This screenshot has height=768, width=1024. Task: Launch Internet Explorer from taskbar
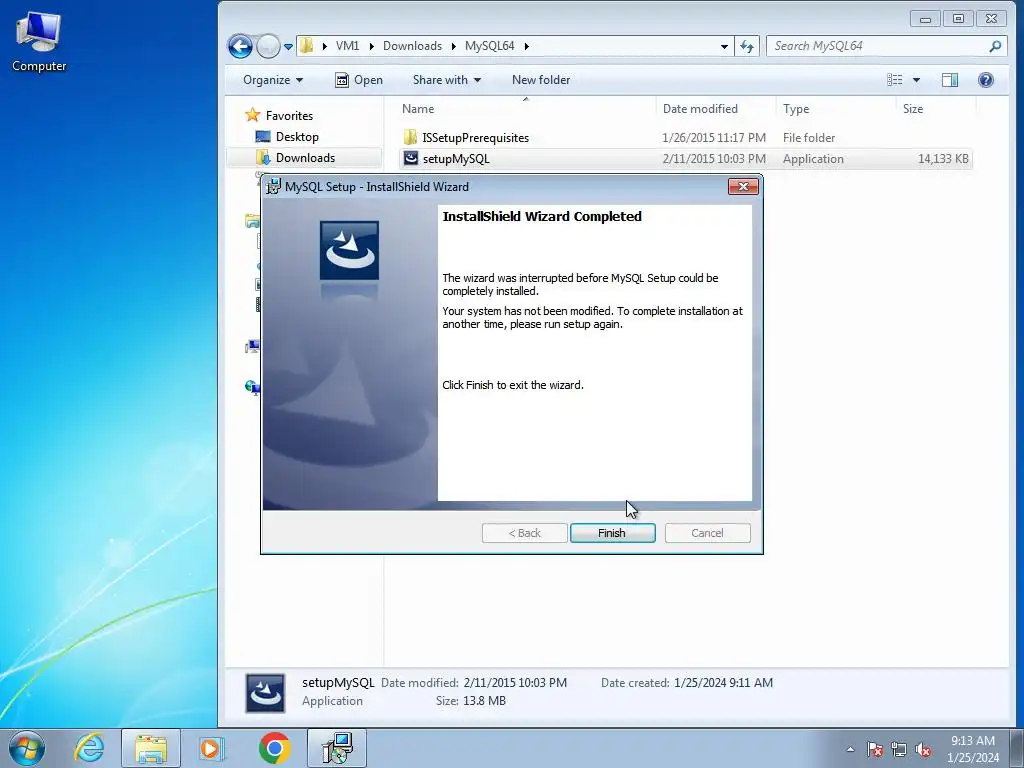(x=89, y=748)
